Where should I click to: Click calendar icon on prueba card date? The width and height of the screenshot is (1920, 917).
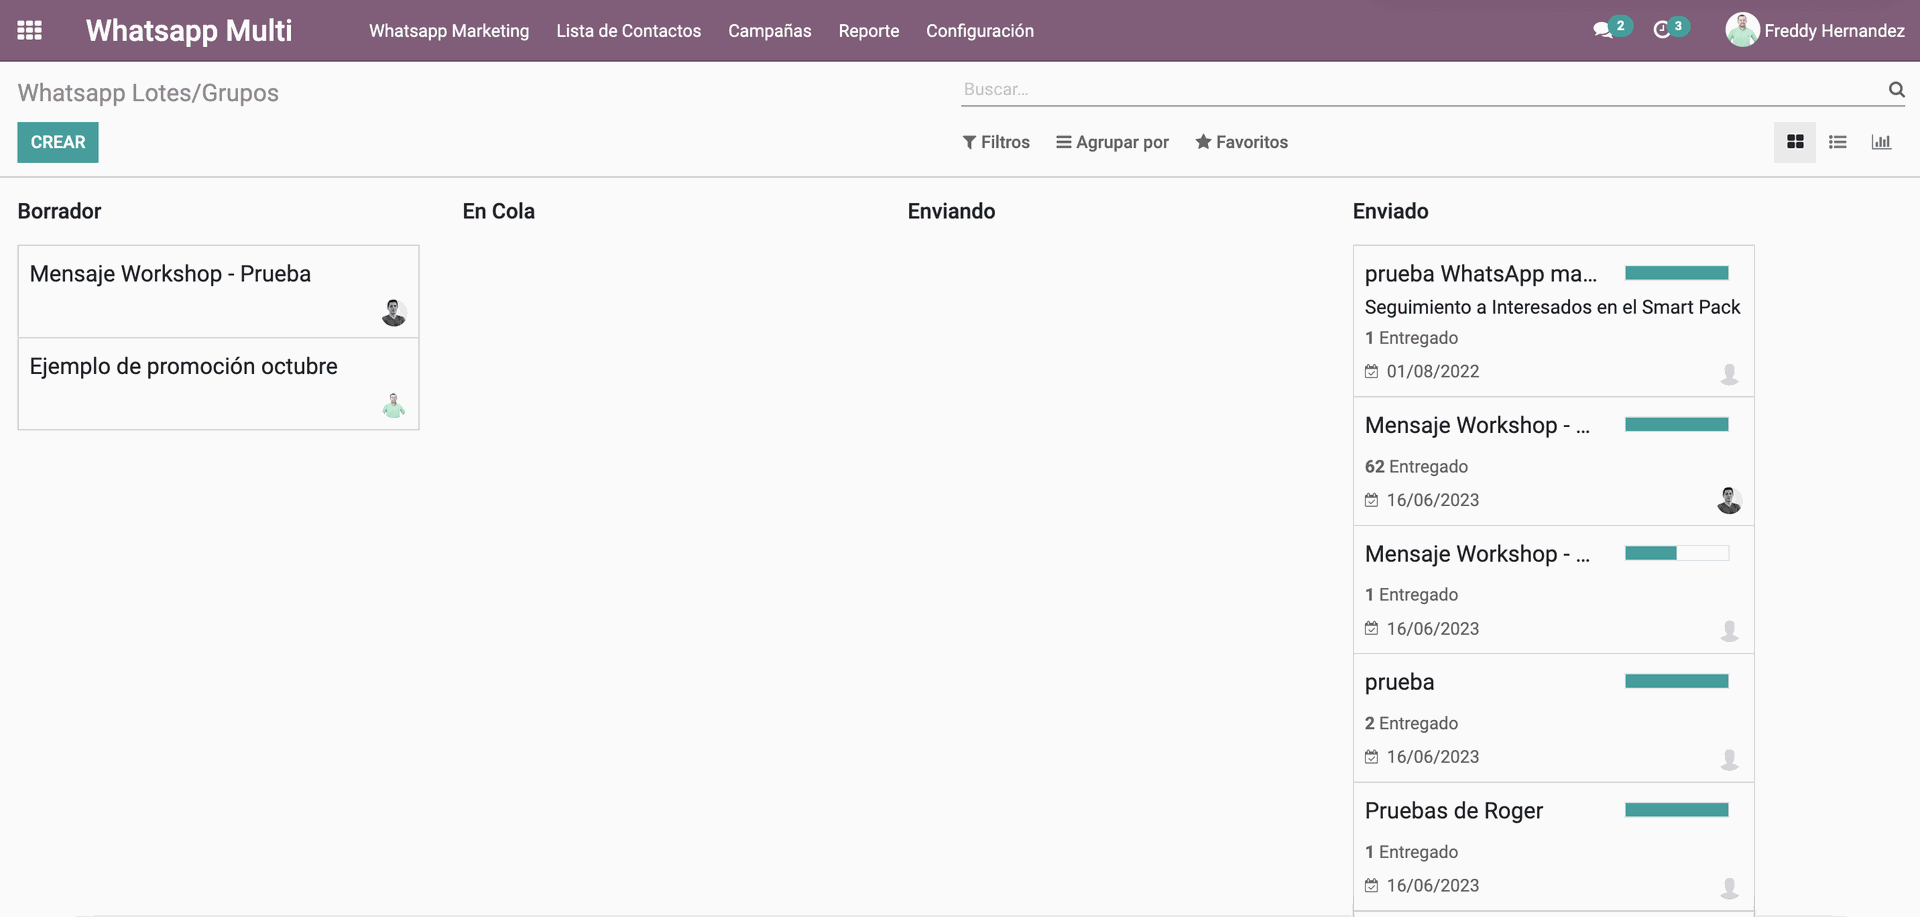[1372, 757]
